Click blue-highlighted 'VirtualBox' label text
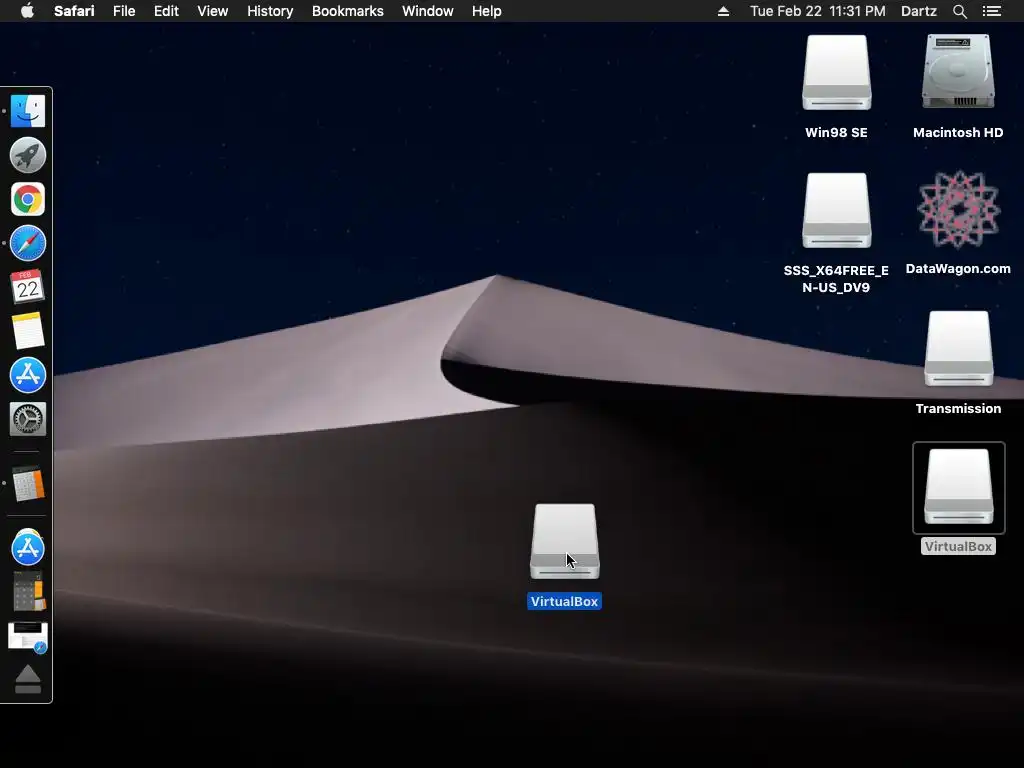 click(565, 601)
